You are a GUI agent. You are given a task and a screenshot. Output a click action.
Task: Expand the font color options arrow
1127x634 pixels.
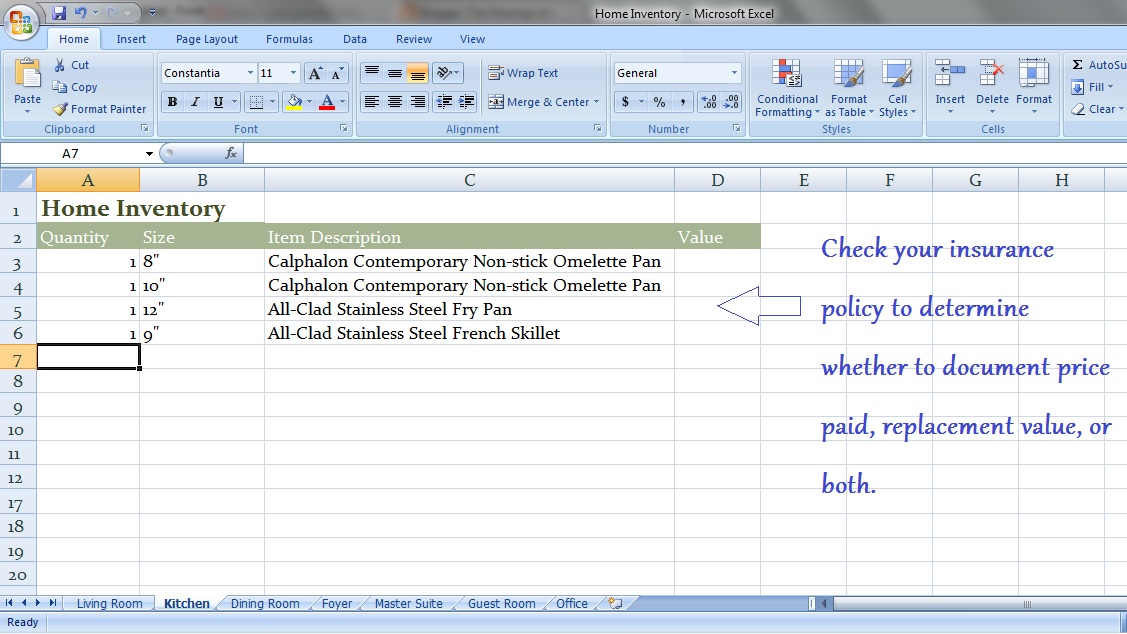pos(342,102)
